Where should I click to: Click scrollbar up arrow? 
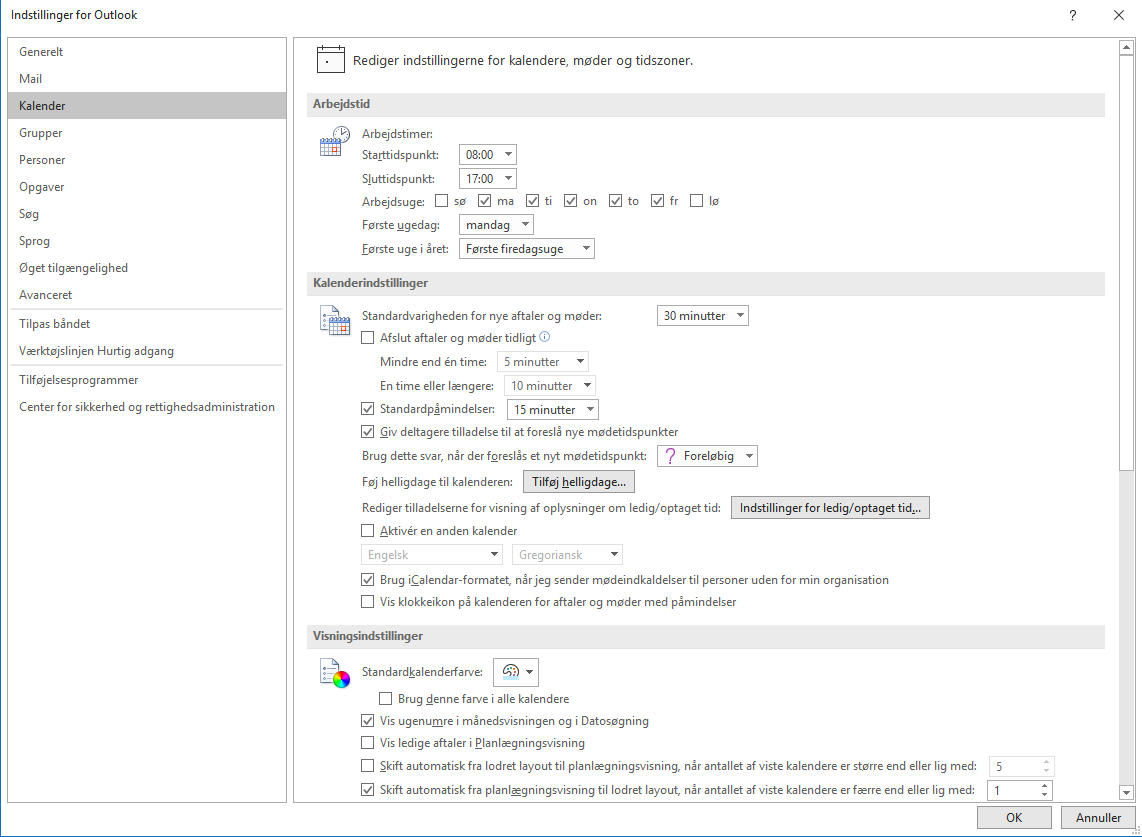click(1126, 47)
